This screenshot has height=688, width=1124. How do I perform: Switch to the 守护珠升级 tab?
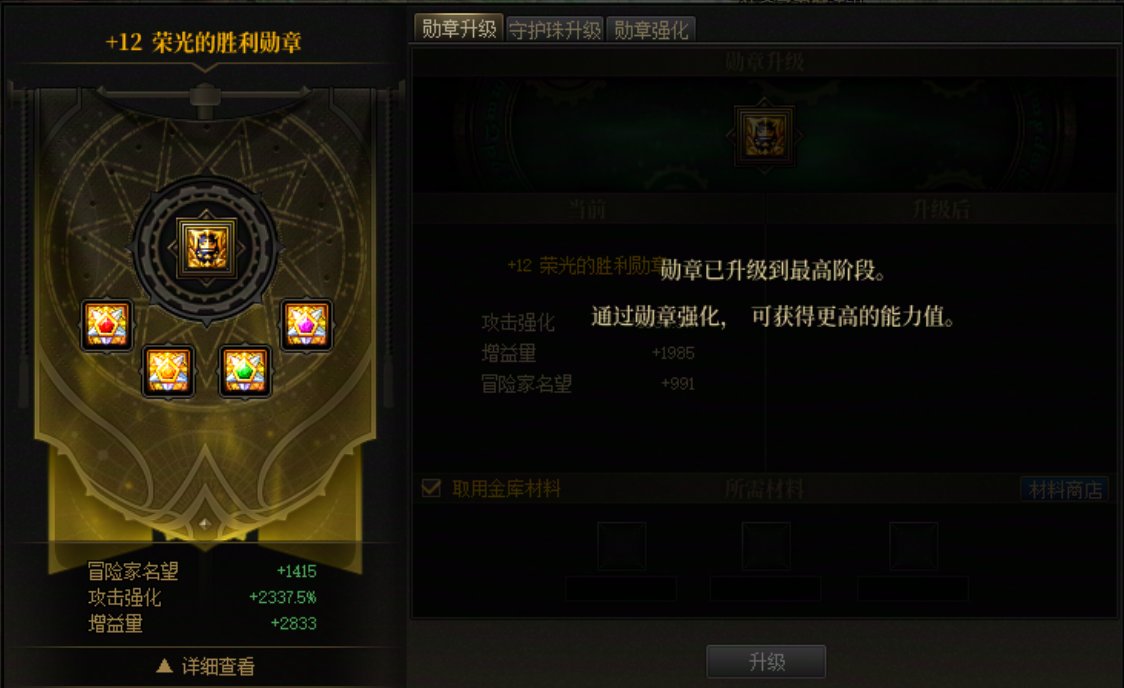click(555, 30)
